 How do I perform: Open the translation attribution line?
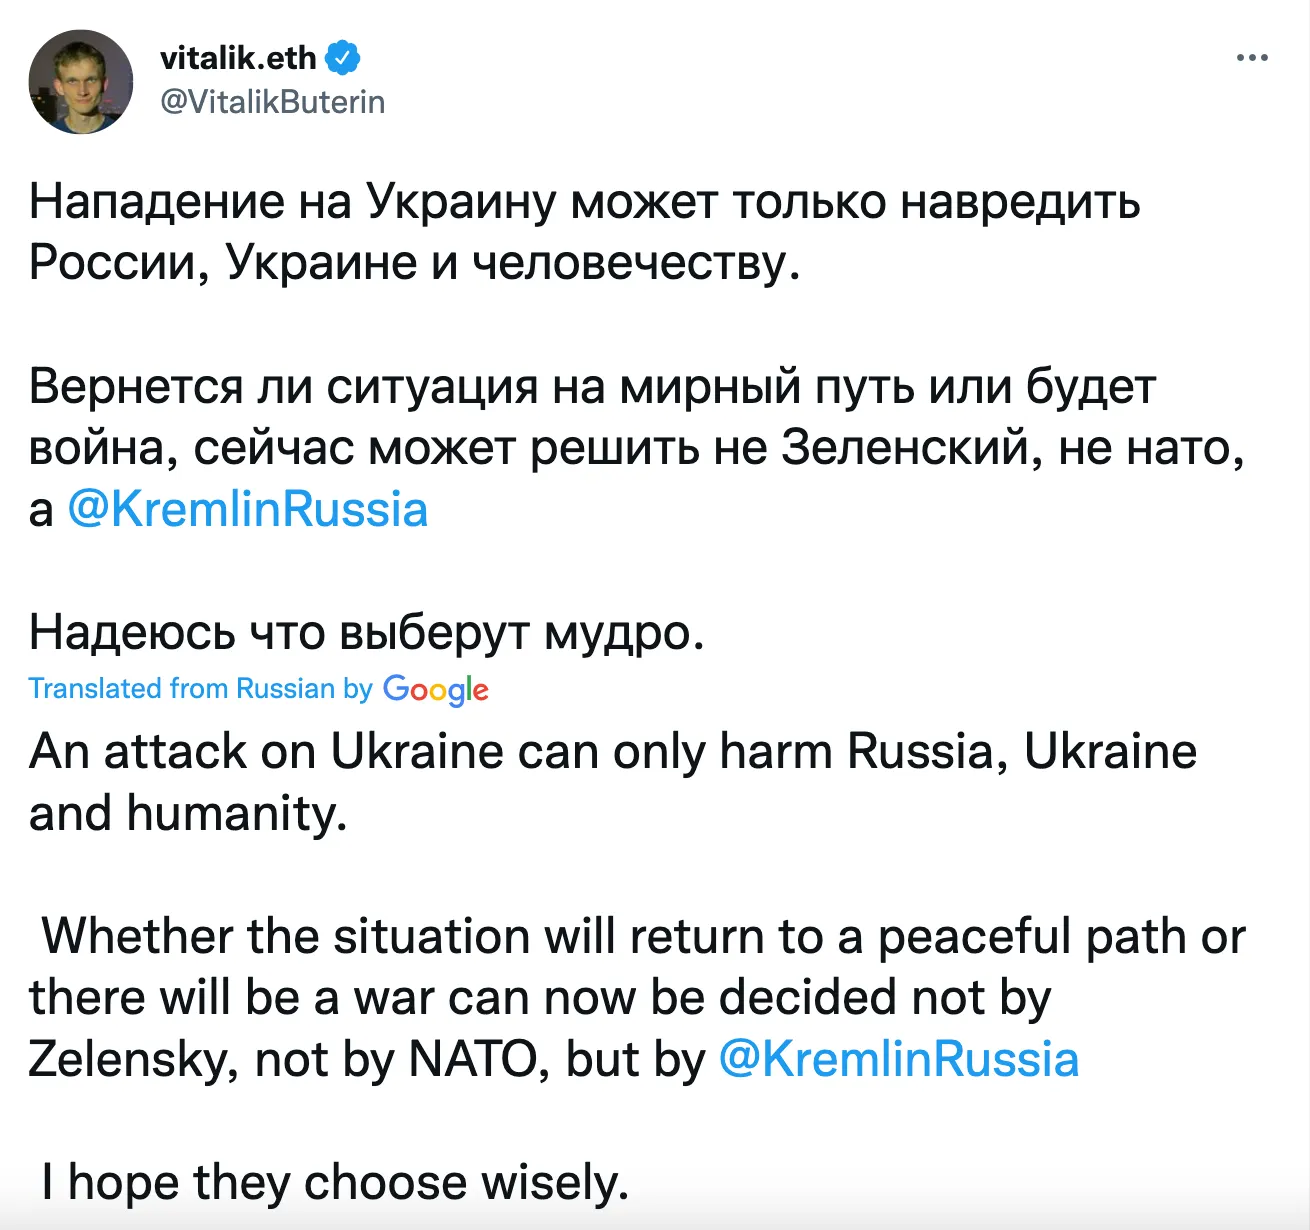click(260, 688)
